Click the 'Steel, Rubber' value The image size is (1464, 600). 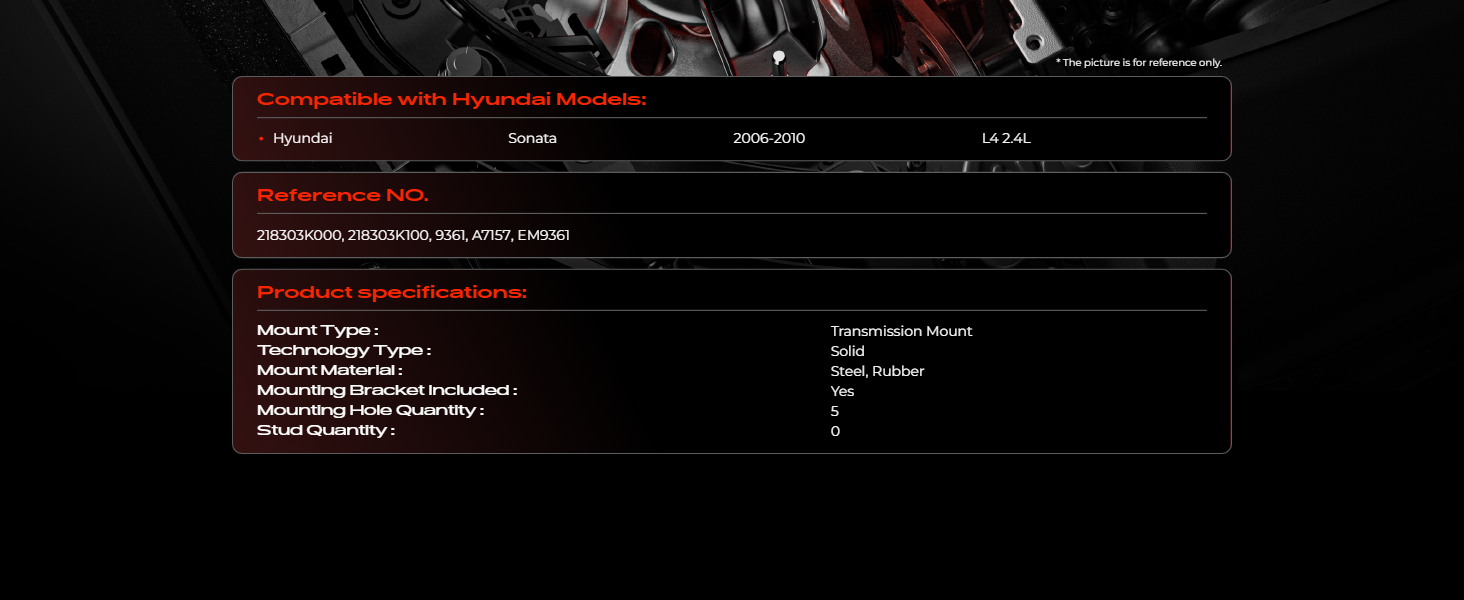point(877,371)
